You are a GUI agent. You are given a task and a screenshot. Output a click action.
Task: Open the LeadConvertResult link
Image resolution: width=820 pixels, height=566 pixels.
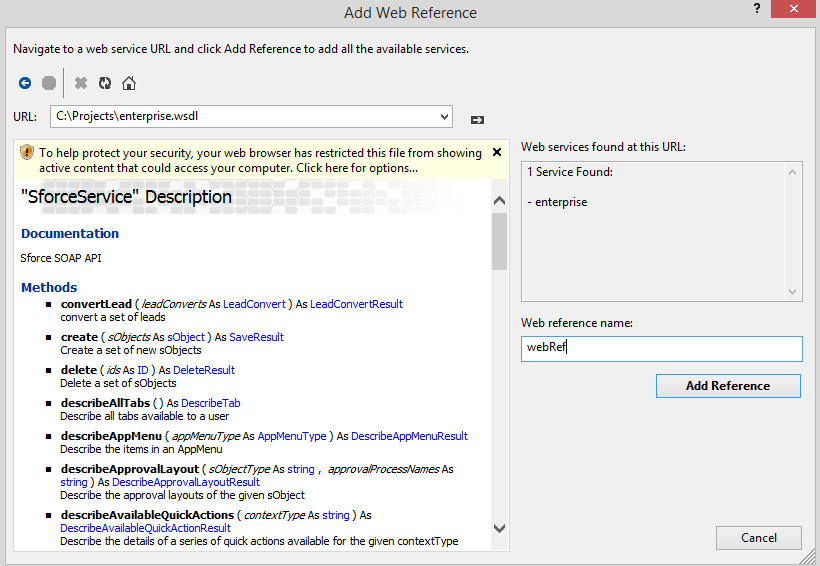[x=356, y=304]
